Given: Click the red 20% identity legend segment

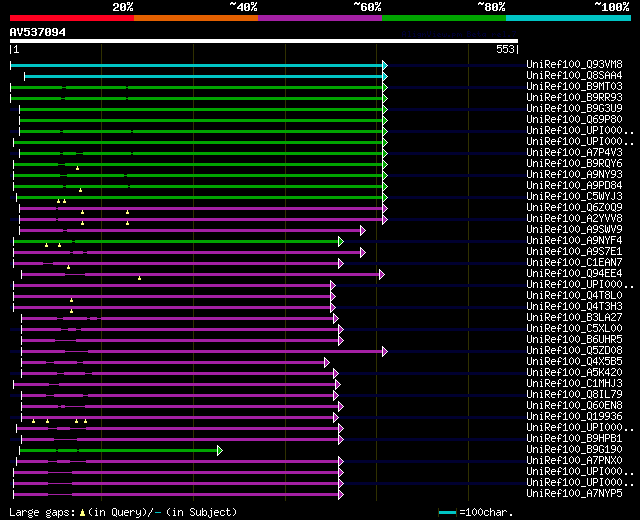Looking at the screenshot, I should pyautogui.click(x=72, y=18).
